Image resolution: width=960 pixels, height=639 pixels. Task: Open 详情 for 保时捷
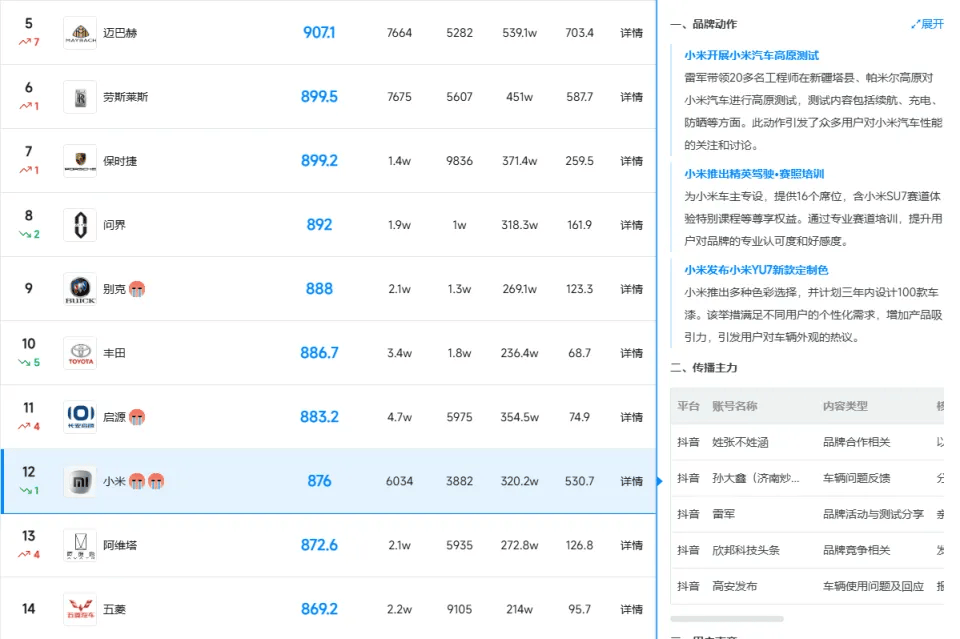pos(631,161)
